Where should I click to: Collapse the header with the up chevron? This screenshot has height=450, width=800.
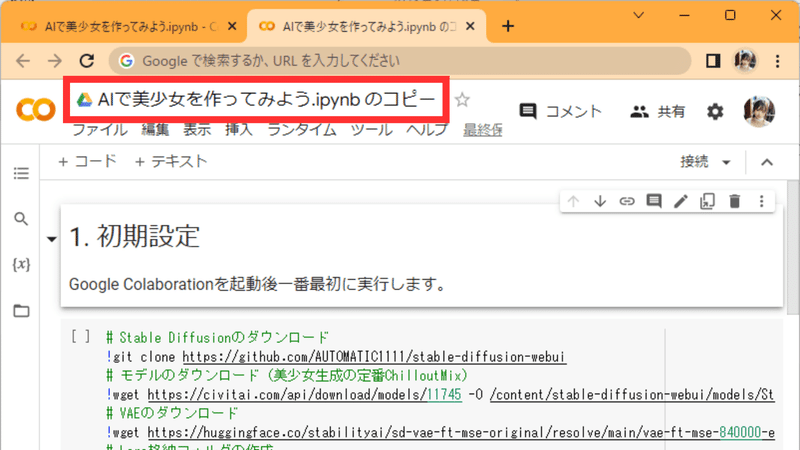click(x=767, y=162)
